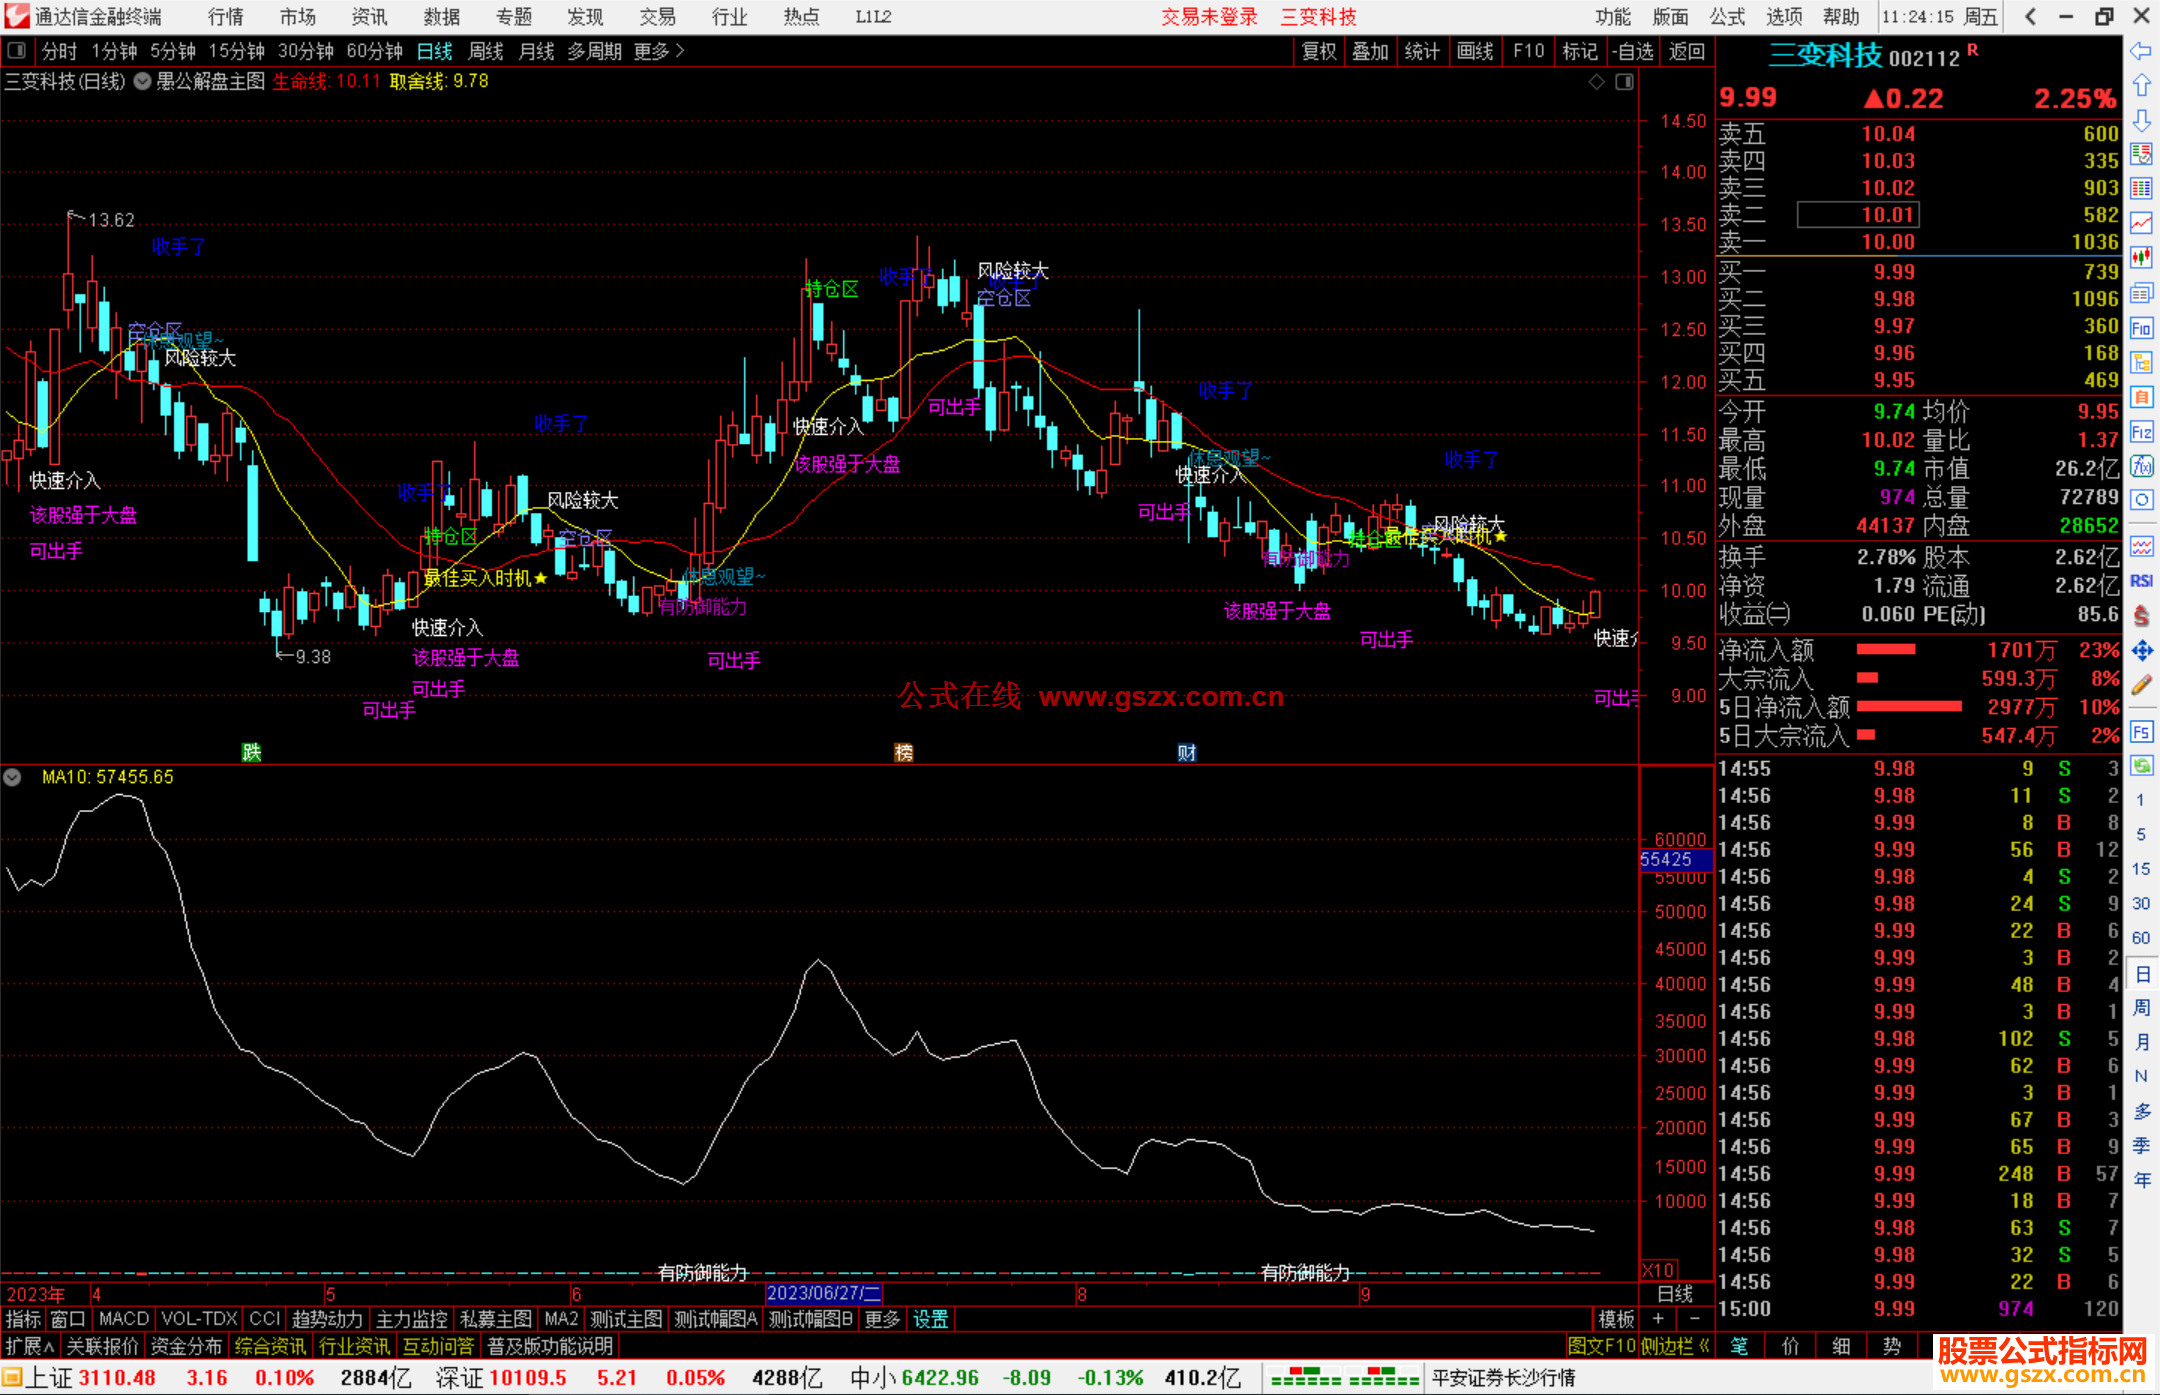Click the candlestick chart sidebar icon
This screenshot has height=1395, width=2160.
[x=2141, y=257]
